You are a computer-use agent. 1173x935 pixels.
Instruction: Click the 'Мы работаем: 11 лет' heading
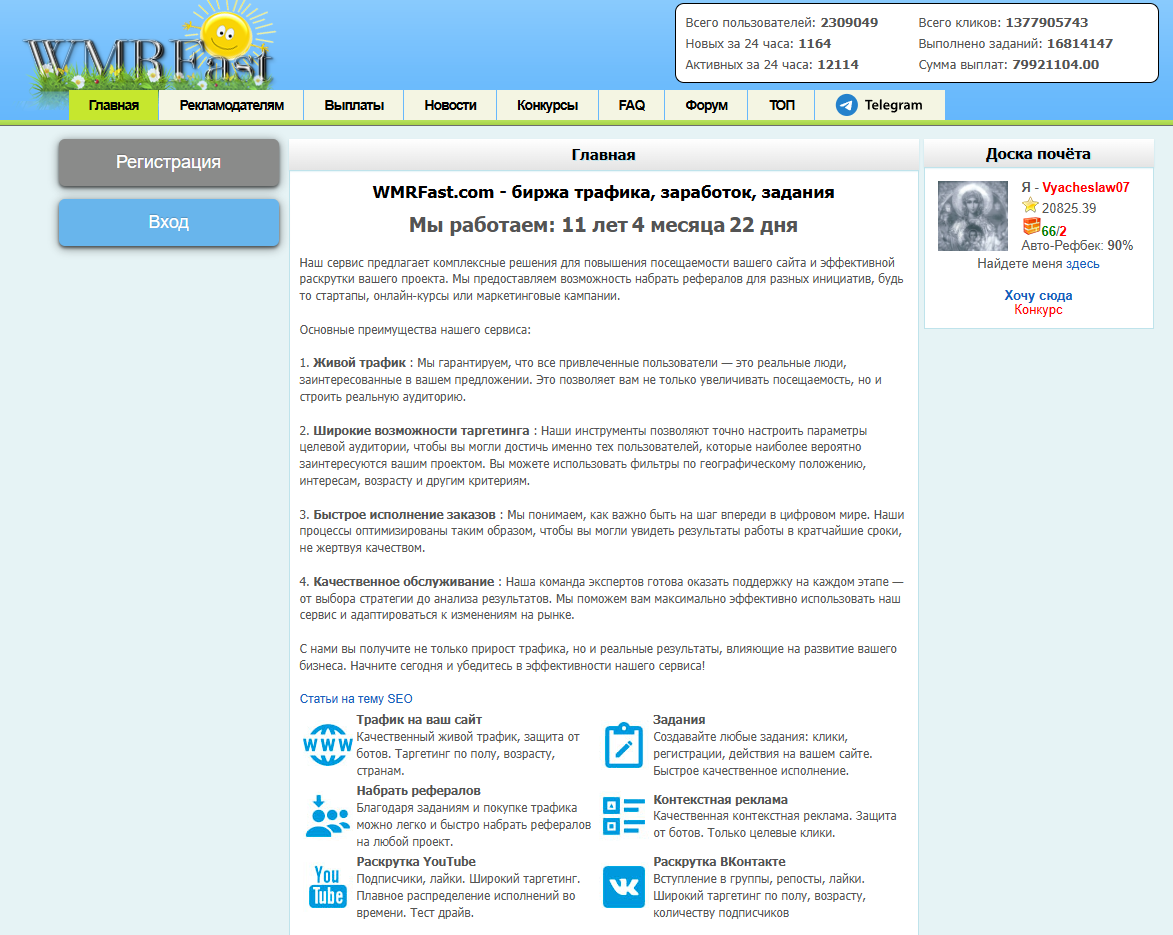(x=603, y=225)
